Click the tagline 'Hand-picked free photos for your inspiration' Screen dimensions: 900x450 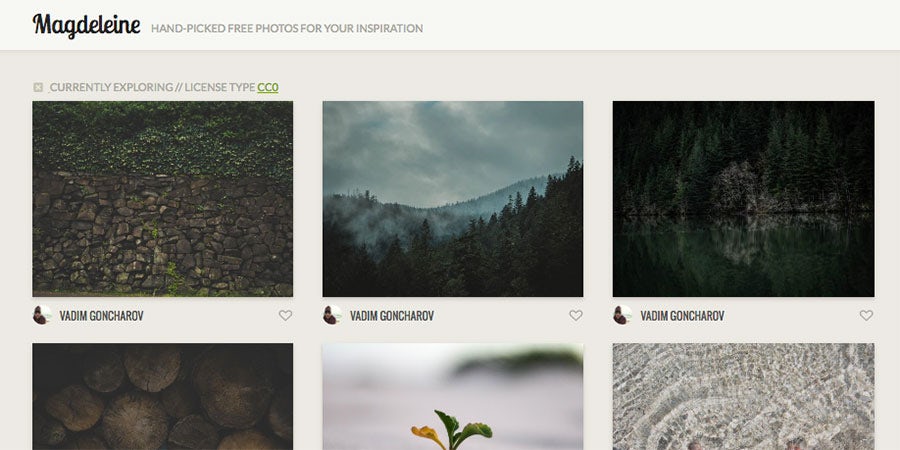point(287,28)
